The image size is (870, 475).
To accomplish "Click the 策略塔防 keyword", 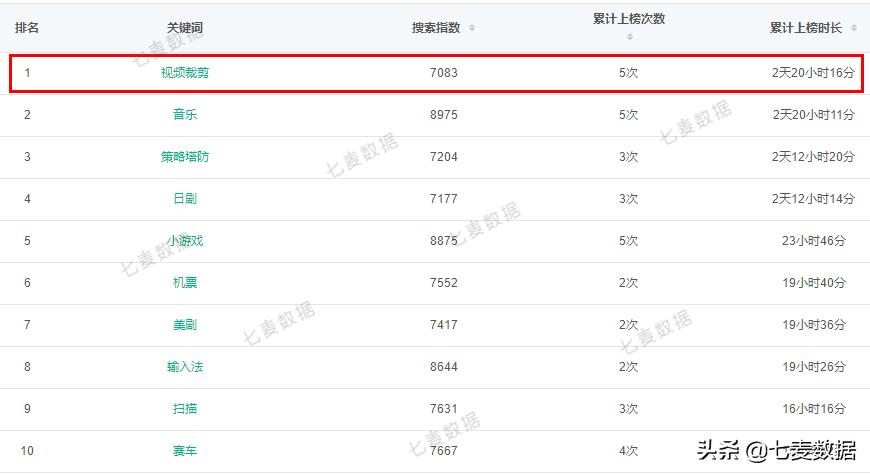I will click(x=185, y=157).
